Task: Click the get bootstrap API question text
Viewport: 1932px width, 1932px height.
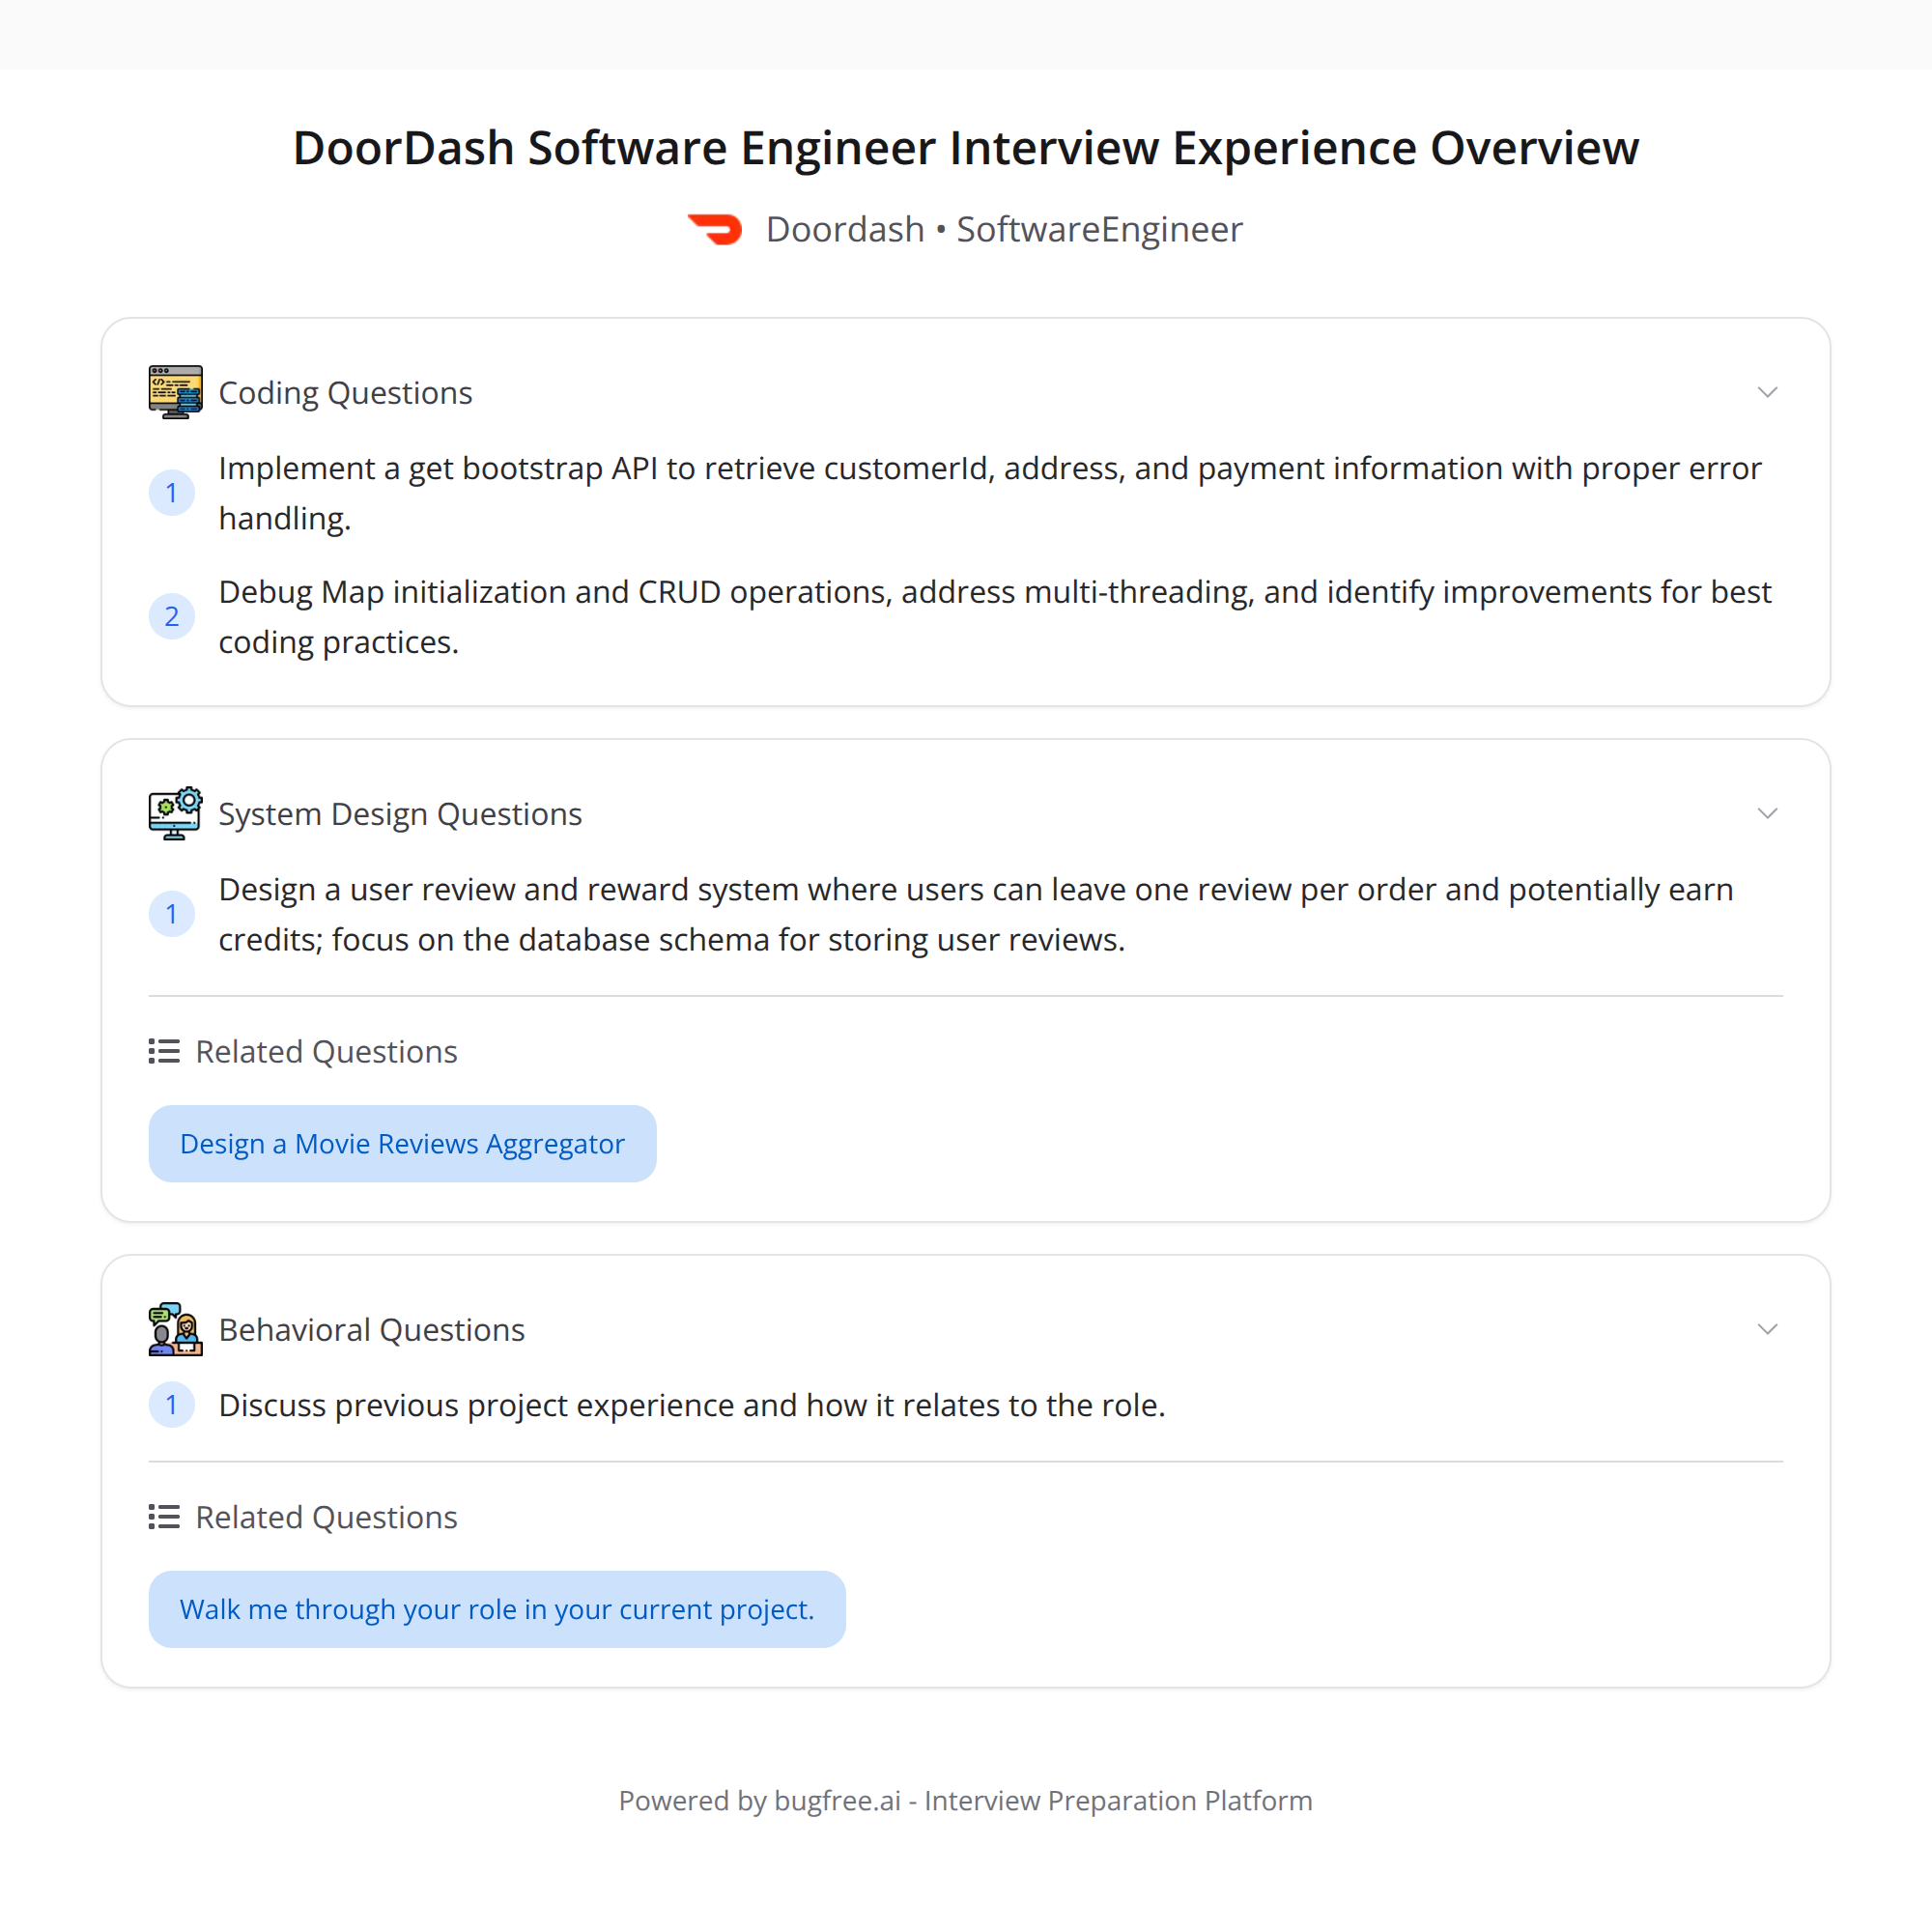Action: click(990, 493)
